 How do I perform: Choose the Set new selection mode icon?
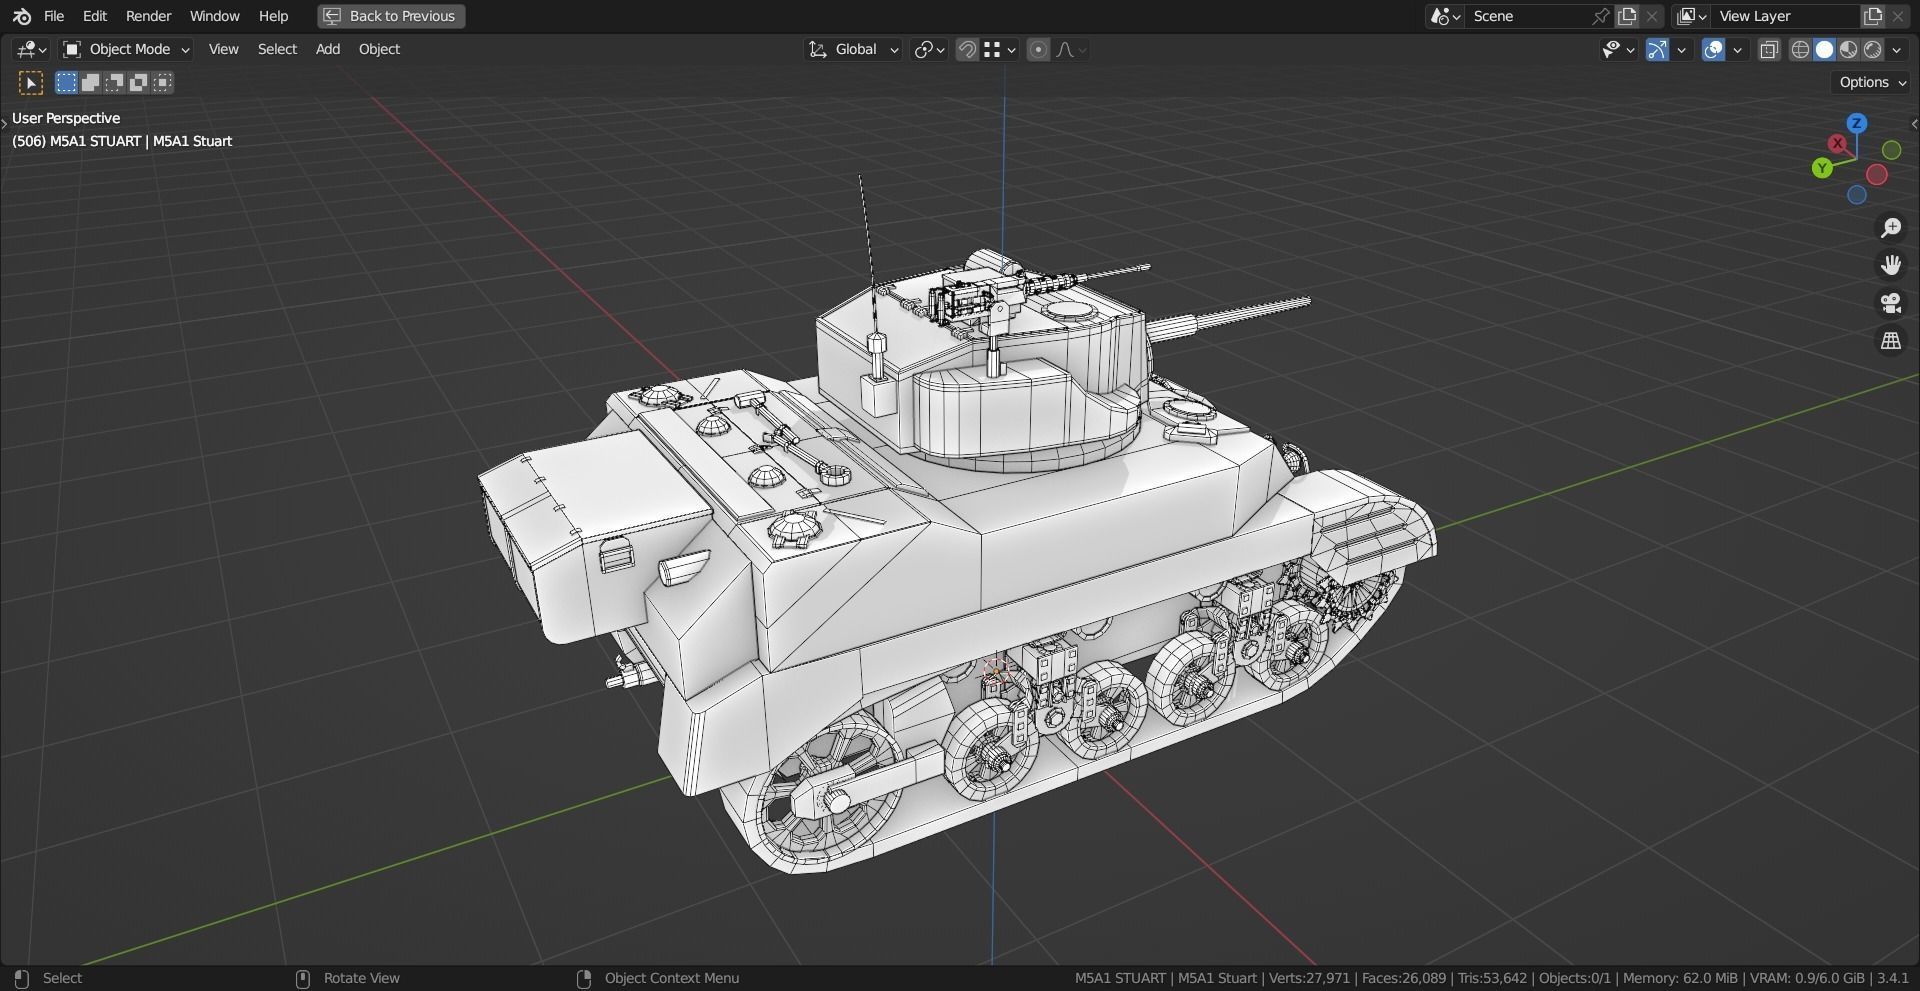66,83
